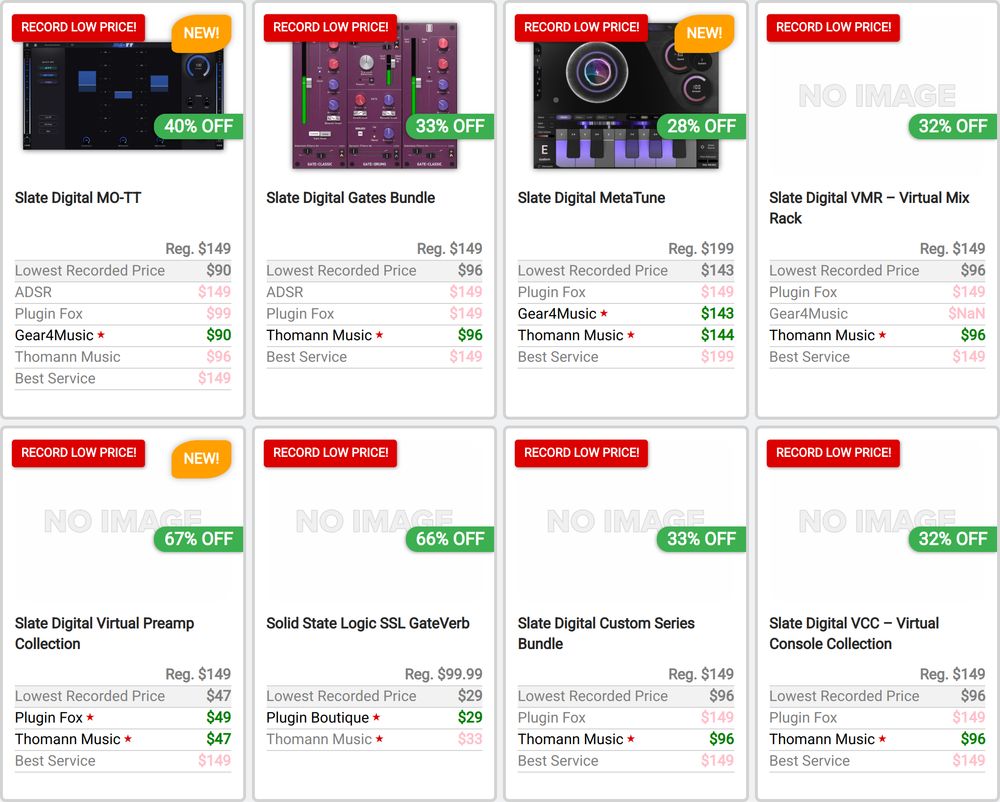The height and width of the screenshot is (802, 1000).
Task: Click the NEW! badge on MetaTune card
Action: click(704, 33)
